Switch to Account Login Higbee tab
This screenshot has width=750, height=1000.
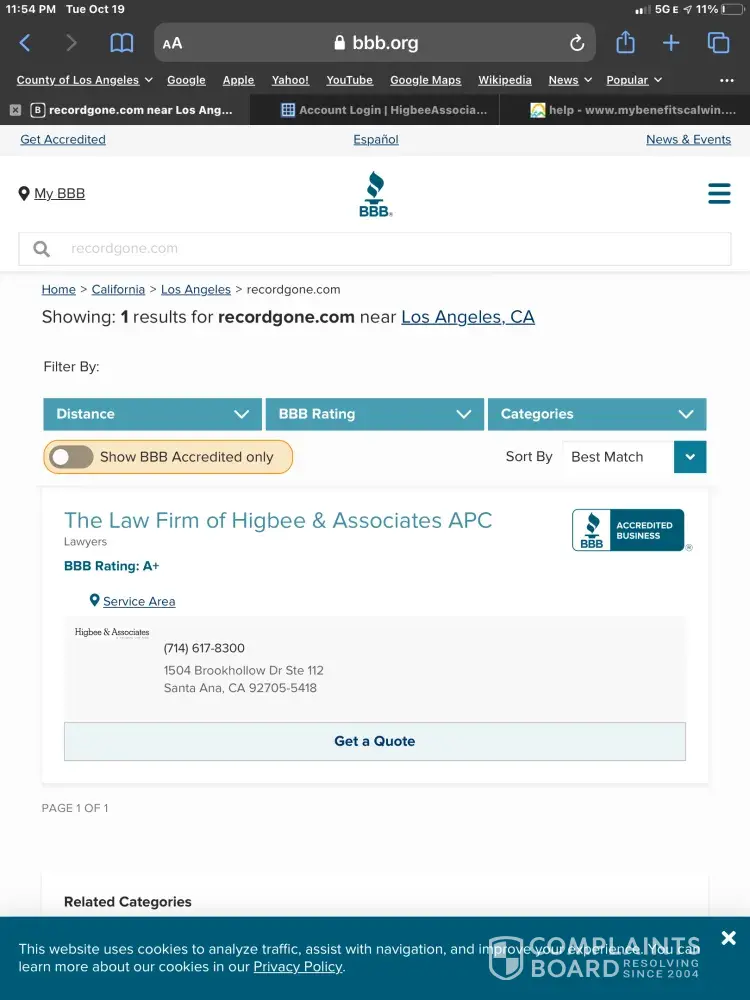point(383,110)
